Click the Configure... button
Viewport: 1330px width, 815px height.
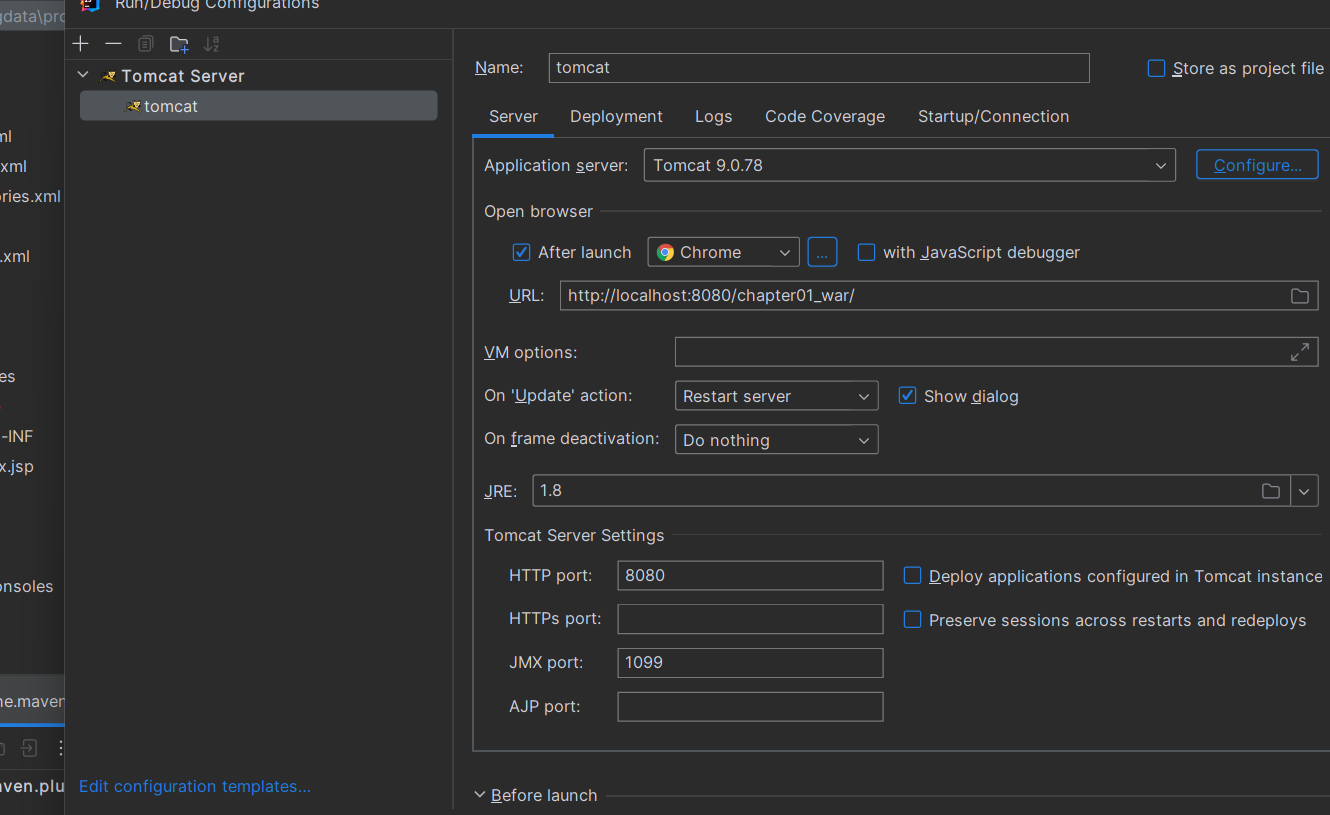pyautogui.click(x=1257, y=165)
